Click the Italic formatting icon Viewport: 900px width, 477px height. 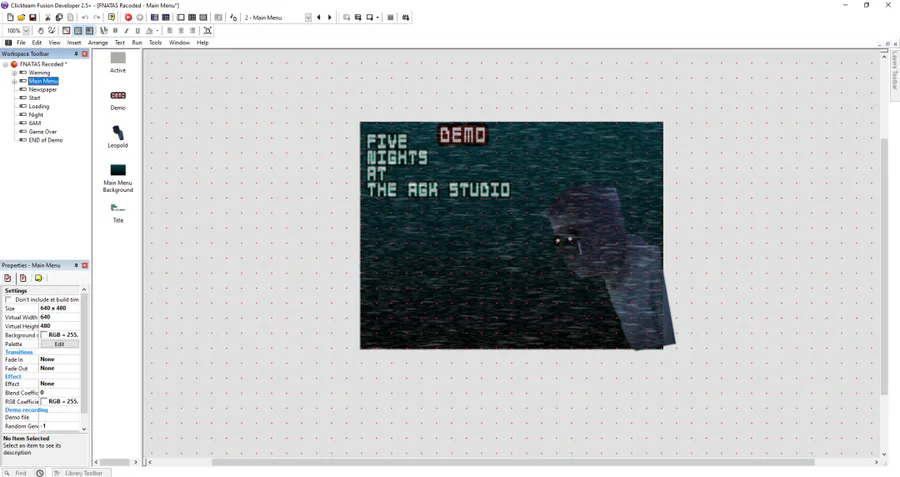[126, 30]
